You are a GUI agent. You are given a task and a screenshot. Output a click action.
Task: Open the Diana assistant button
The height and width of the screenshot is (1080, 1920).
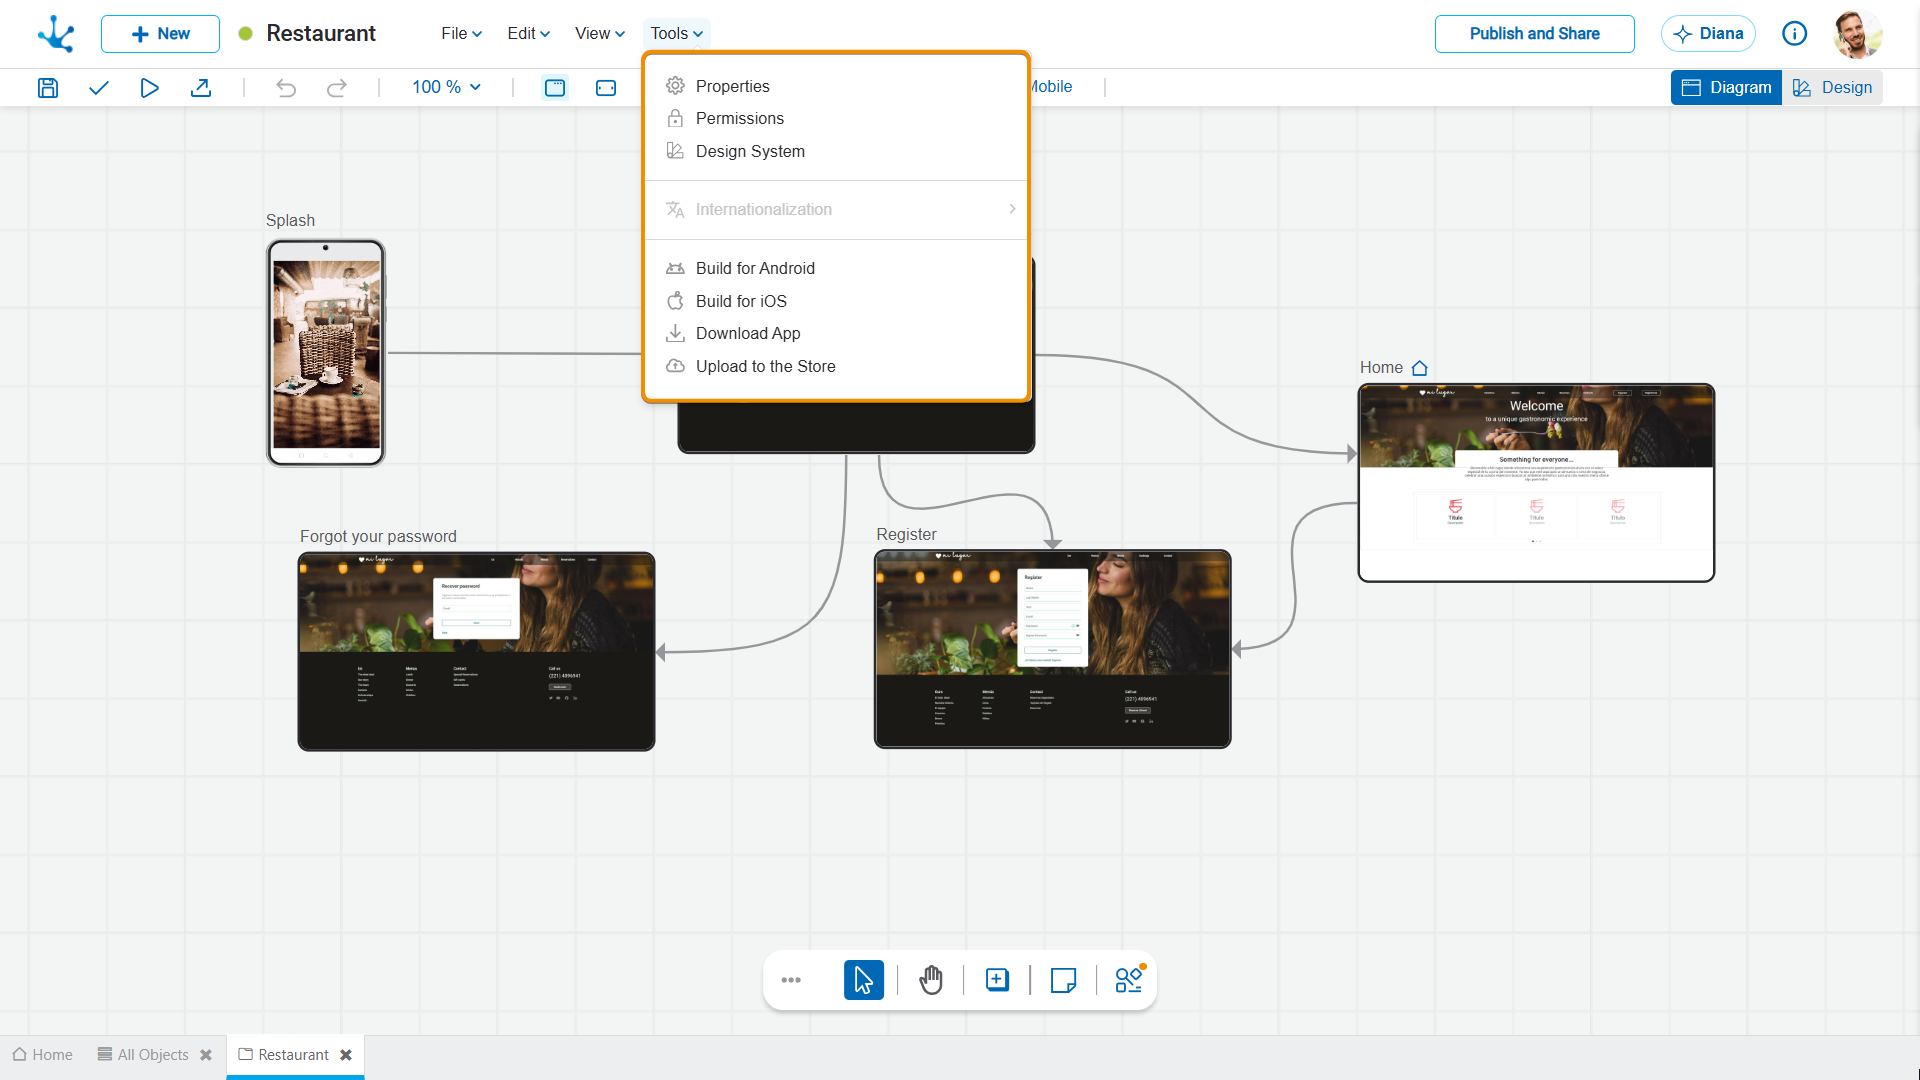(x=1708, y=34)
